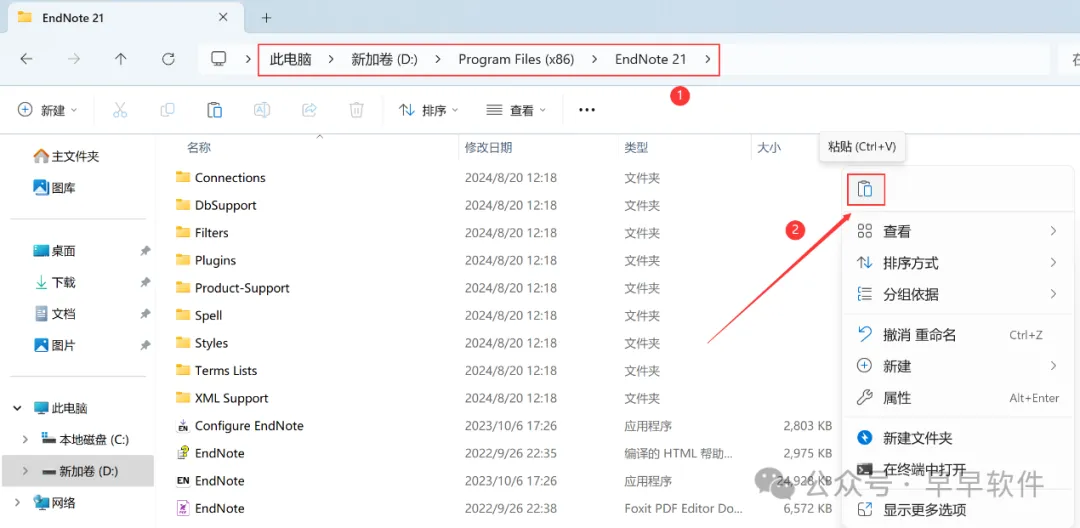1080x528 pixels.
Task: Choose 显示更多选项 in context menu
Action: coord(958,510)
